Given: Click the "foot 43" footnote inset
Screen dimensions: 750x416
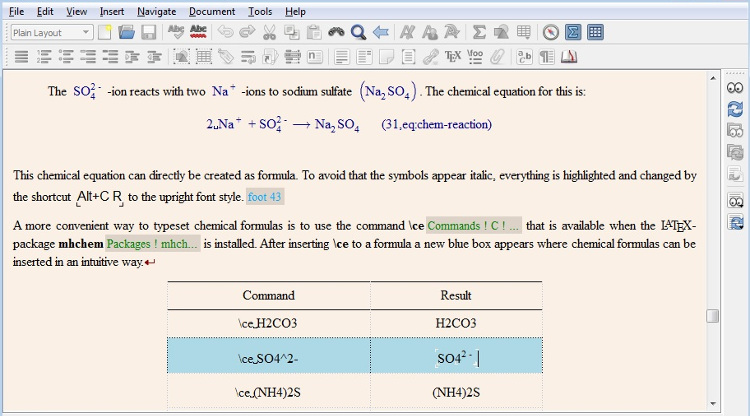Looking at the screenshot, I should pyautogui.click(x=265, y=197).
